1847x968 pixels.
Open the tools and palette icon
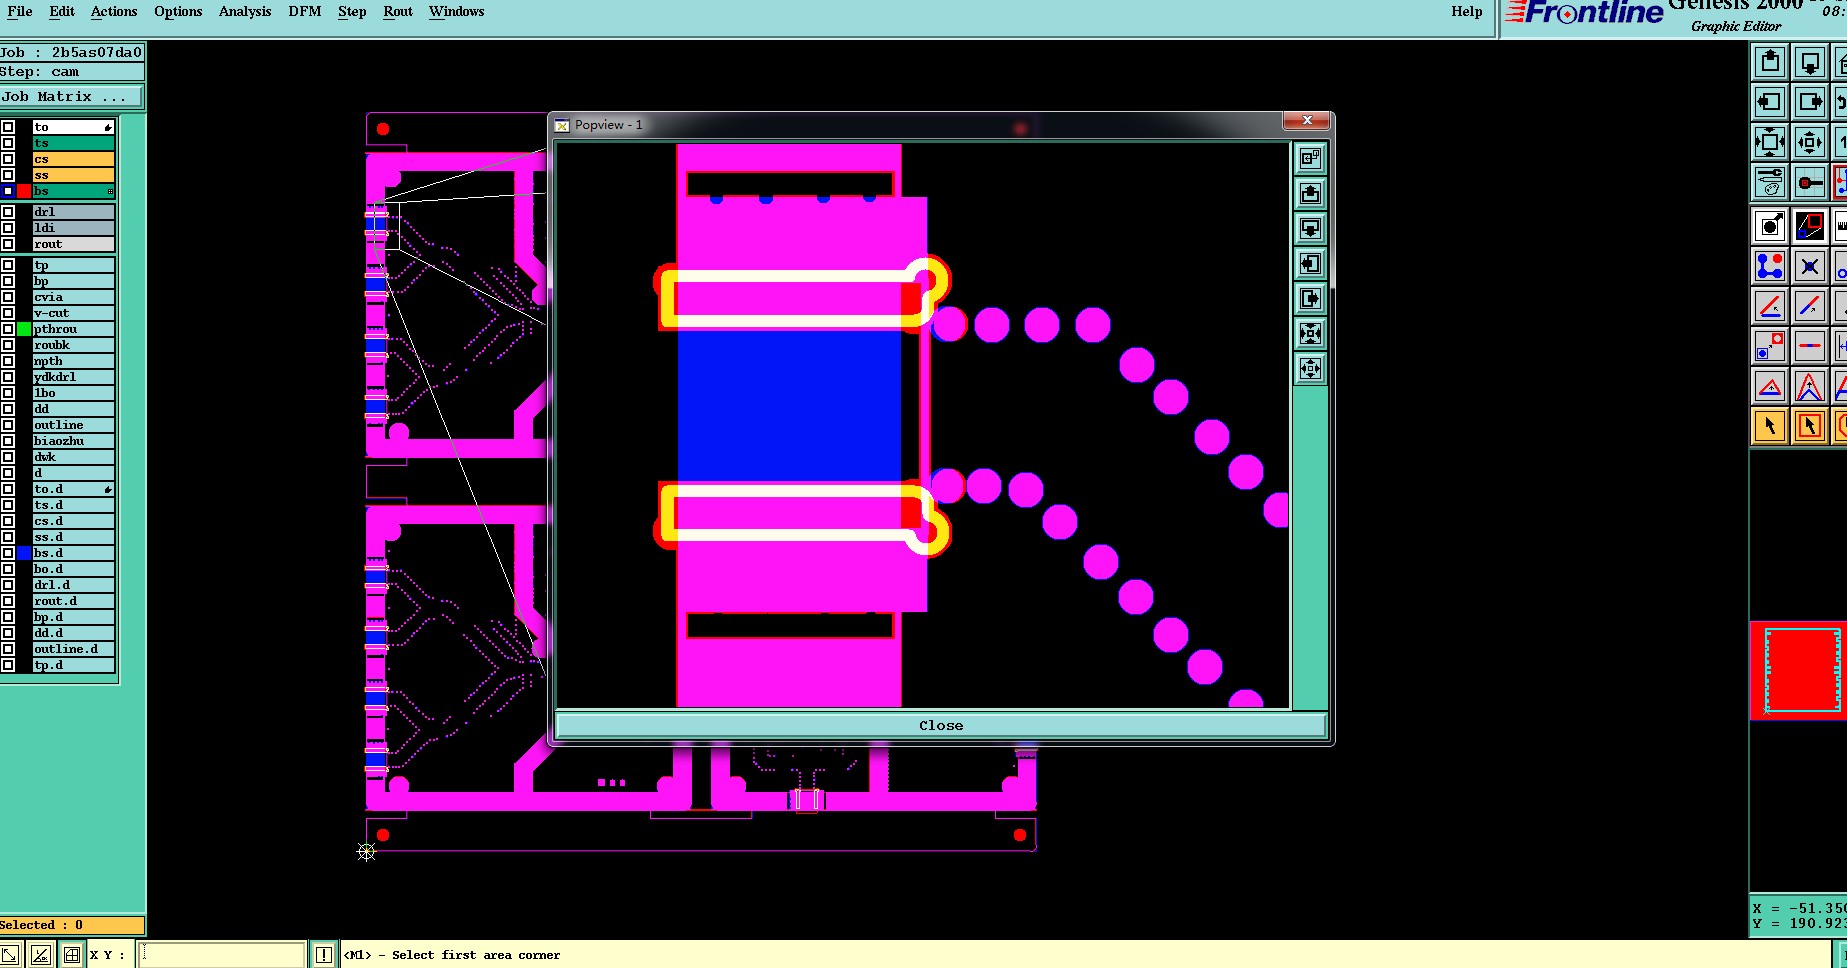pos(1770,182)
